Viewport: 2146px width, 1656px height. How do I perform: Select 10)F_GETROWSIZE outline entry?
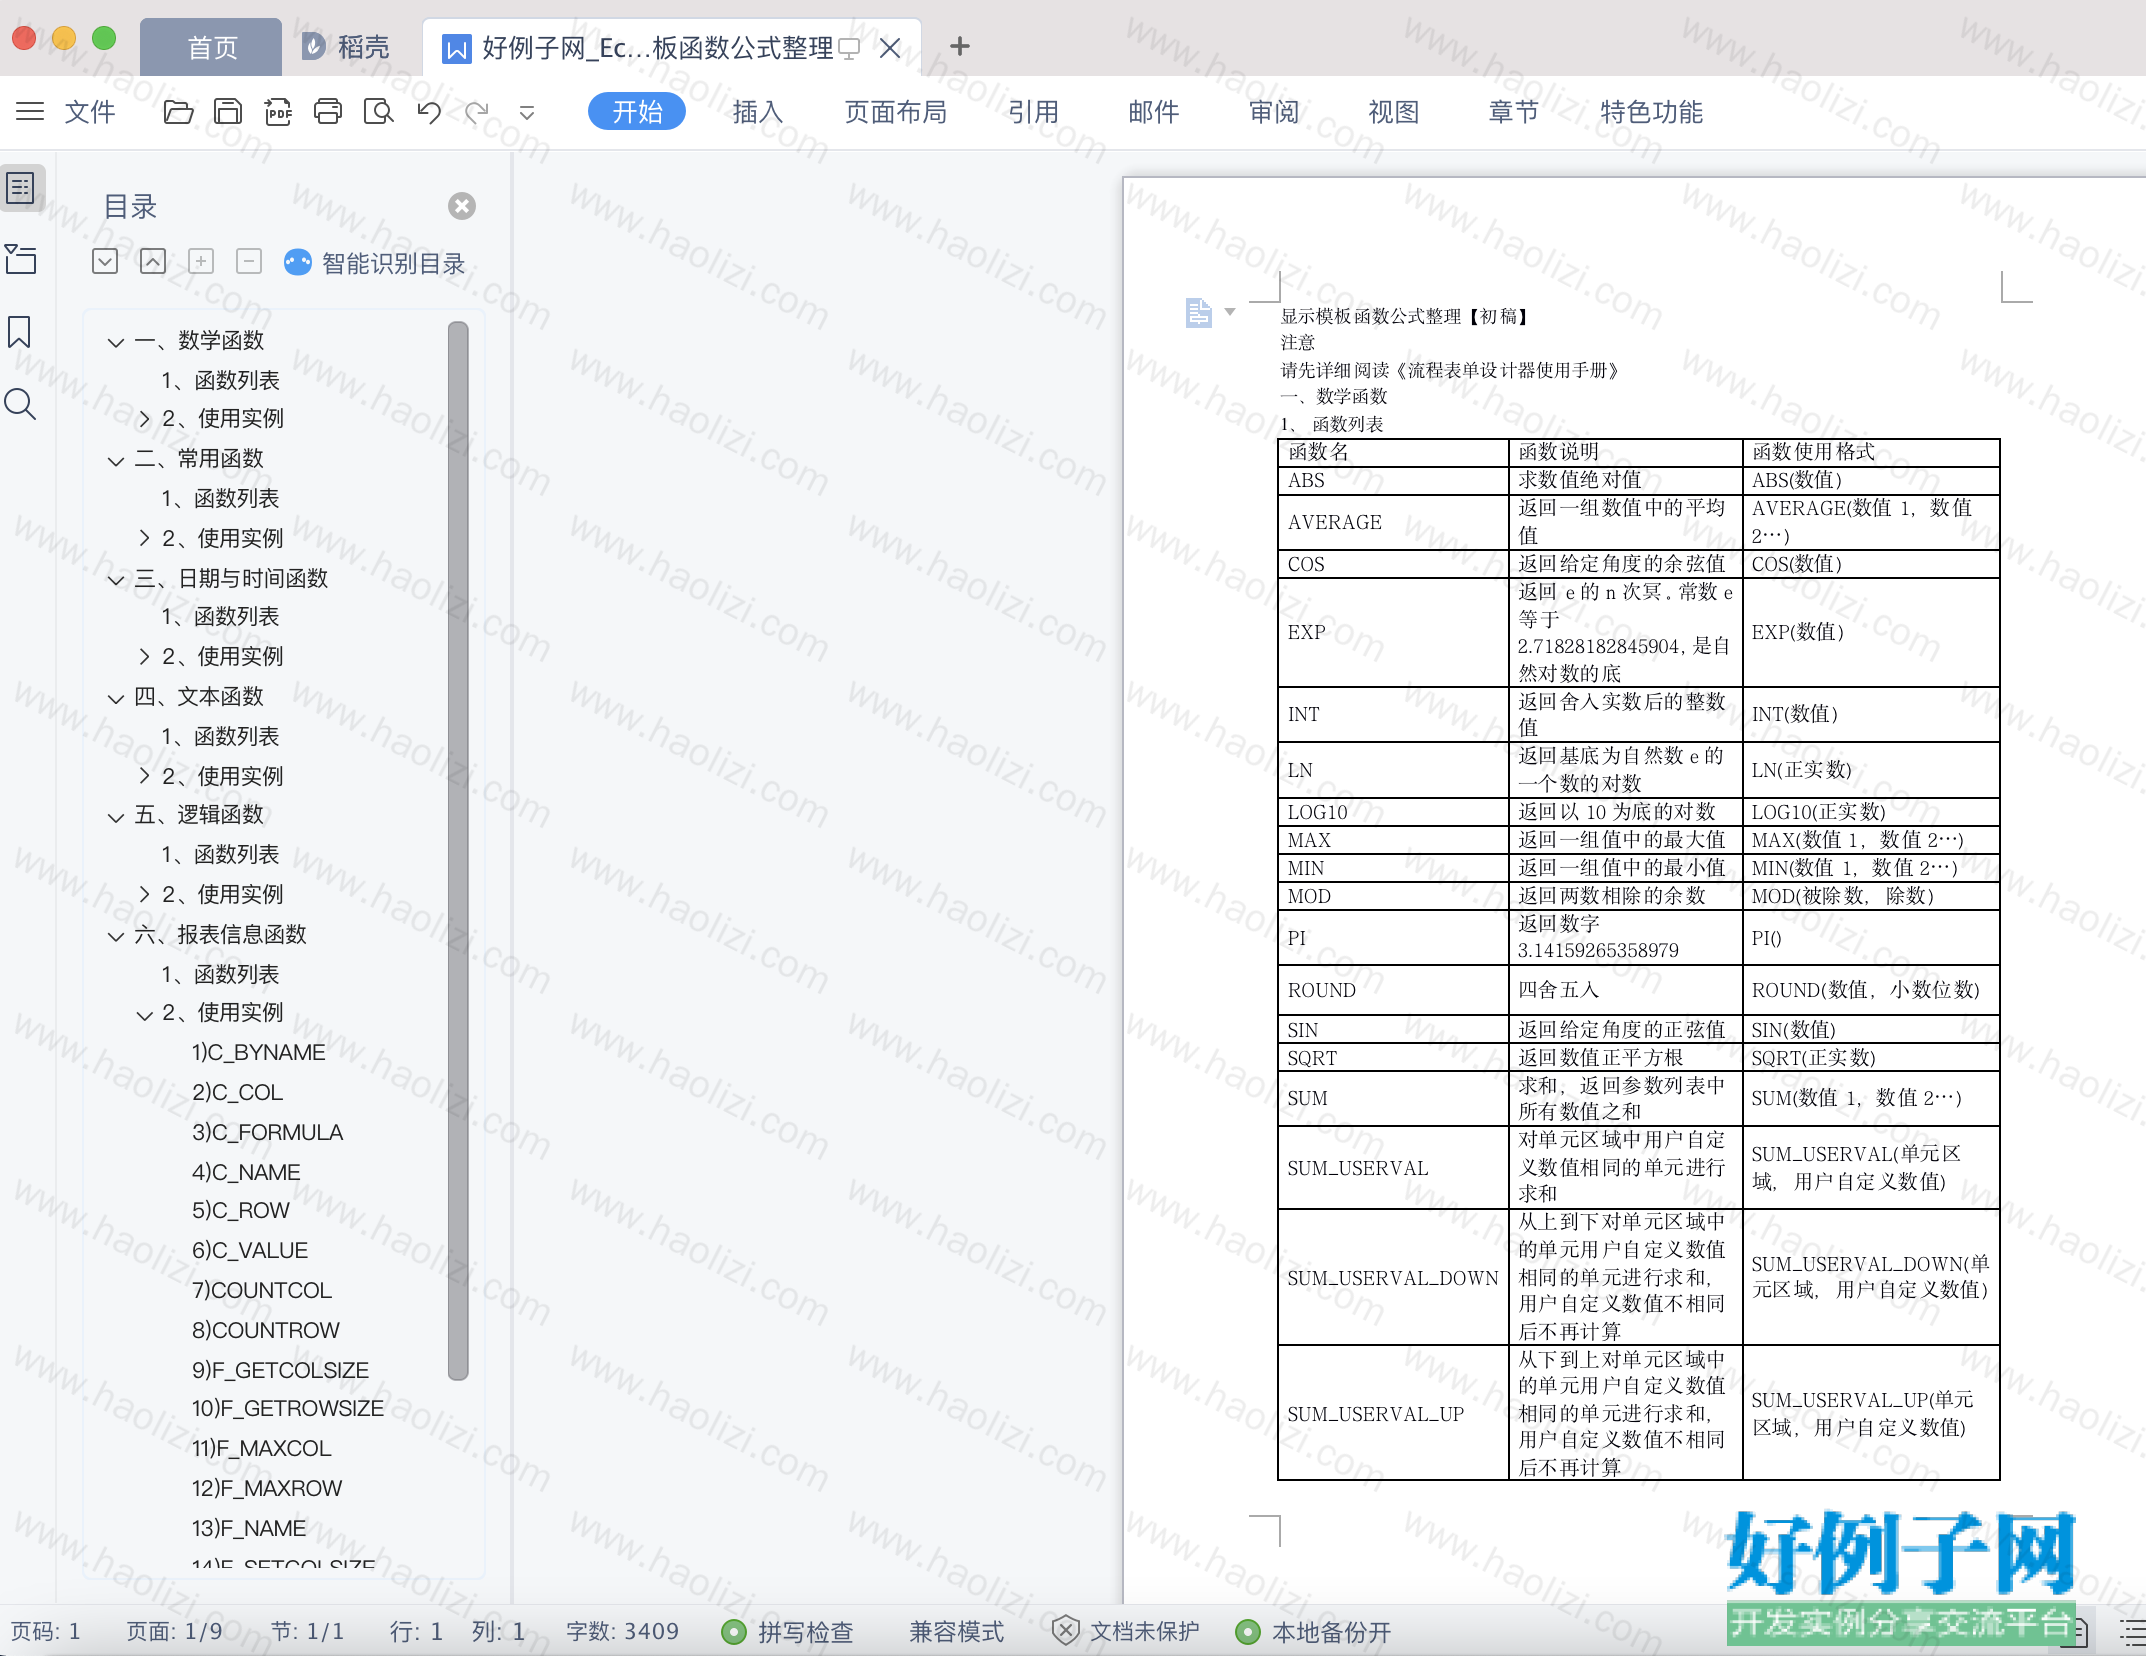[x=288, y=1408]
